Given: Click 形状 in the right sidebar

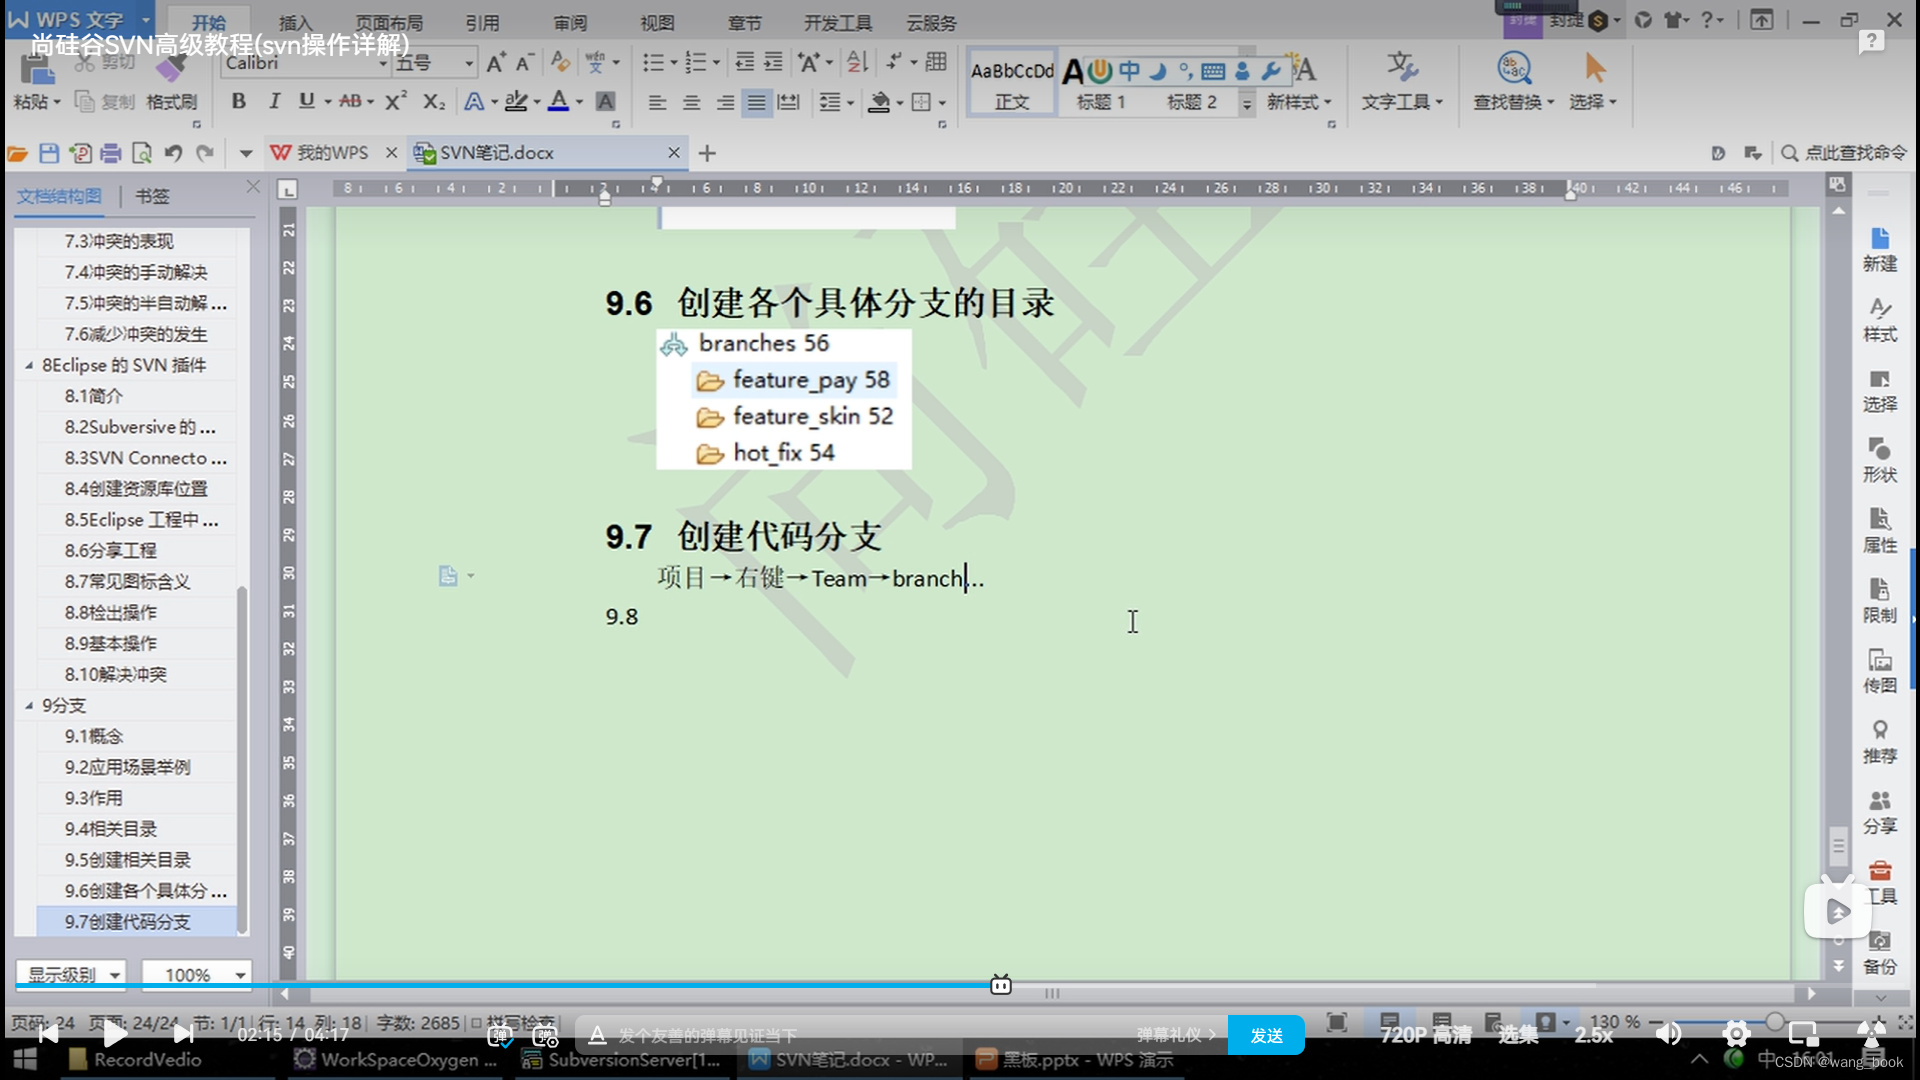Looking at the screenshot, I should click(x=1880, y=460).
